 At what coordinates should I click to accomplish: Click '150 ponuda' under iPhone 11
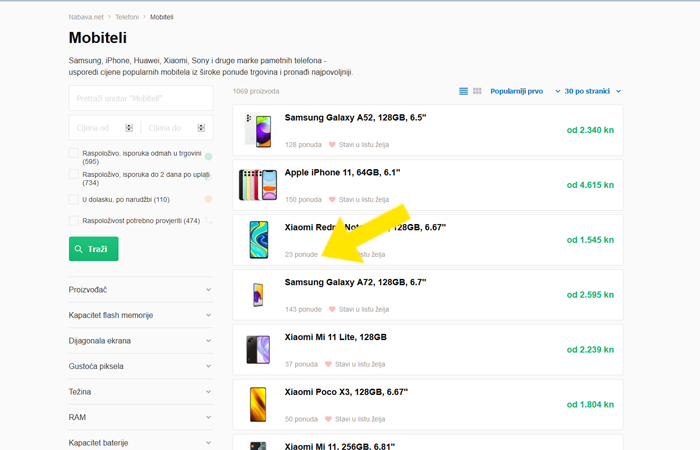point(303,200)
